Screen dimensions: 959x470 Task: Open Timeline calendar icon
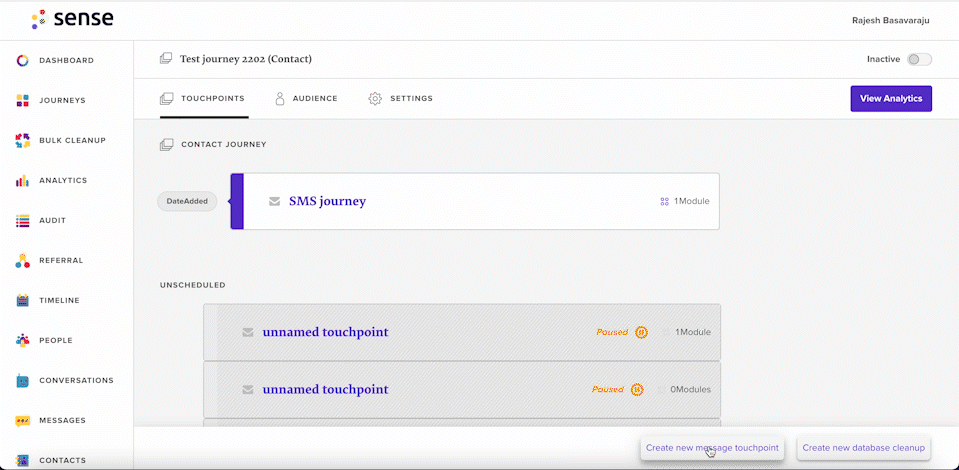pos(22,300)
